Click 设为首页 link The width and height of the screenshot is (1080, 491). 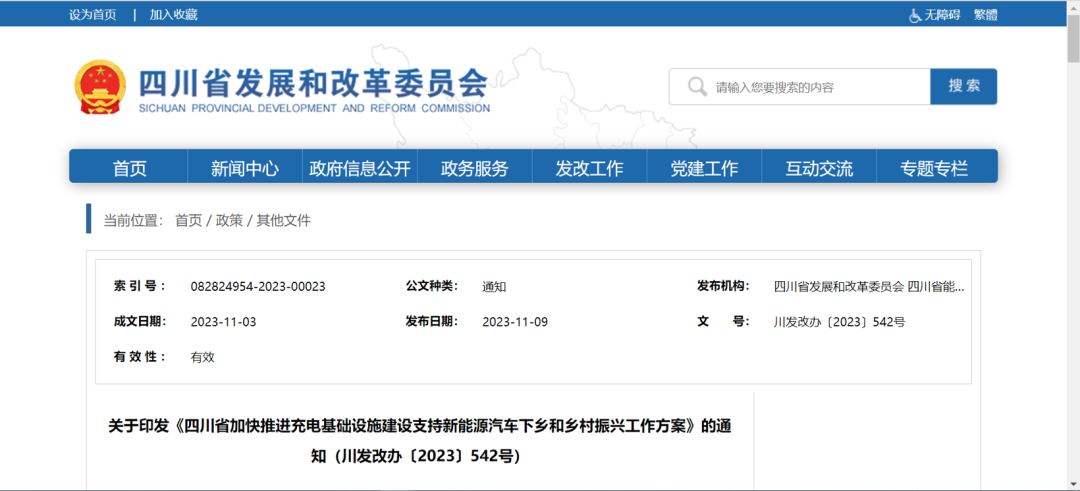click(92, 14)
